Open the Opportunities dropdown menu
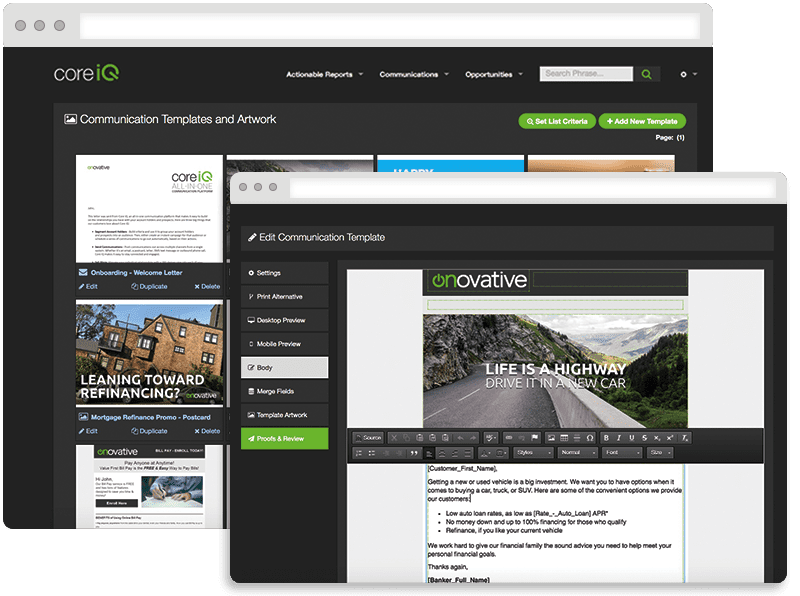The width and height of the screenshot is (800, 596). click(494, 74)
